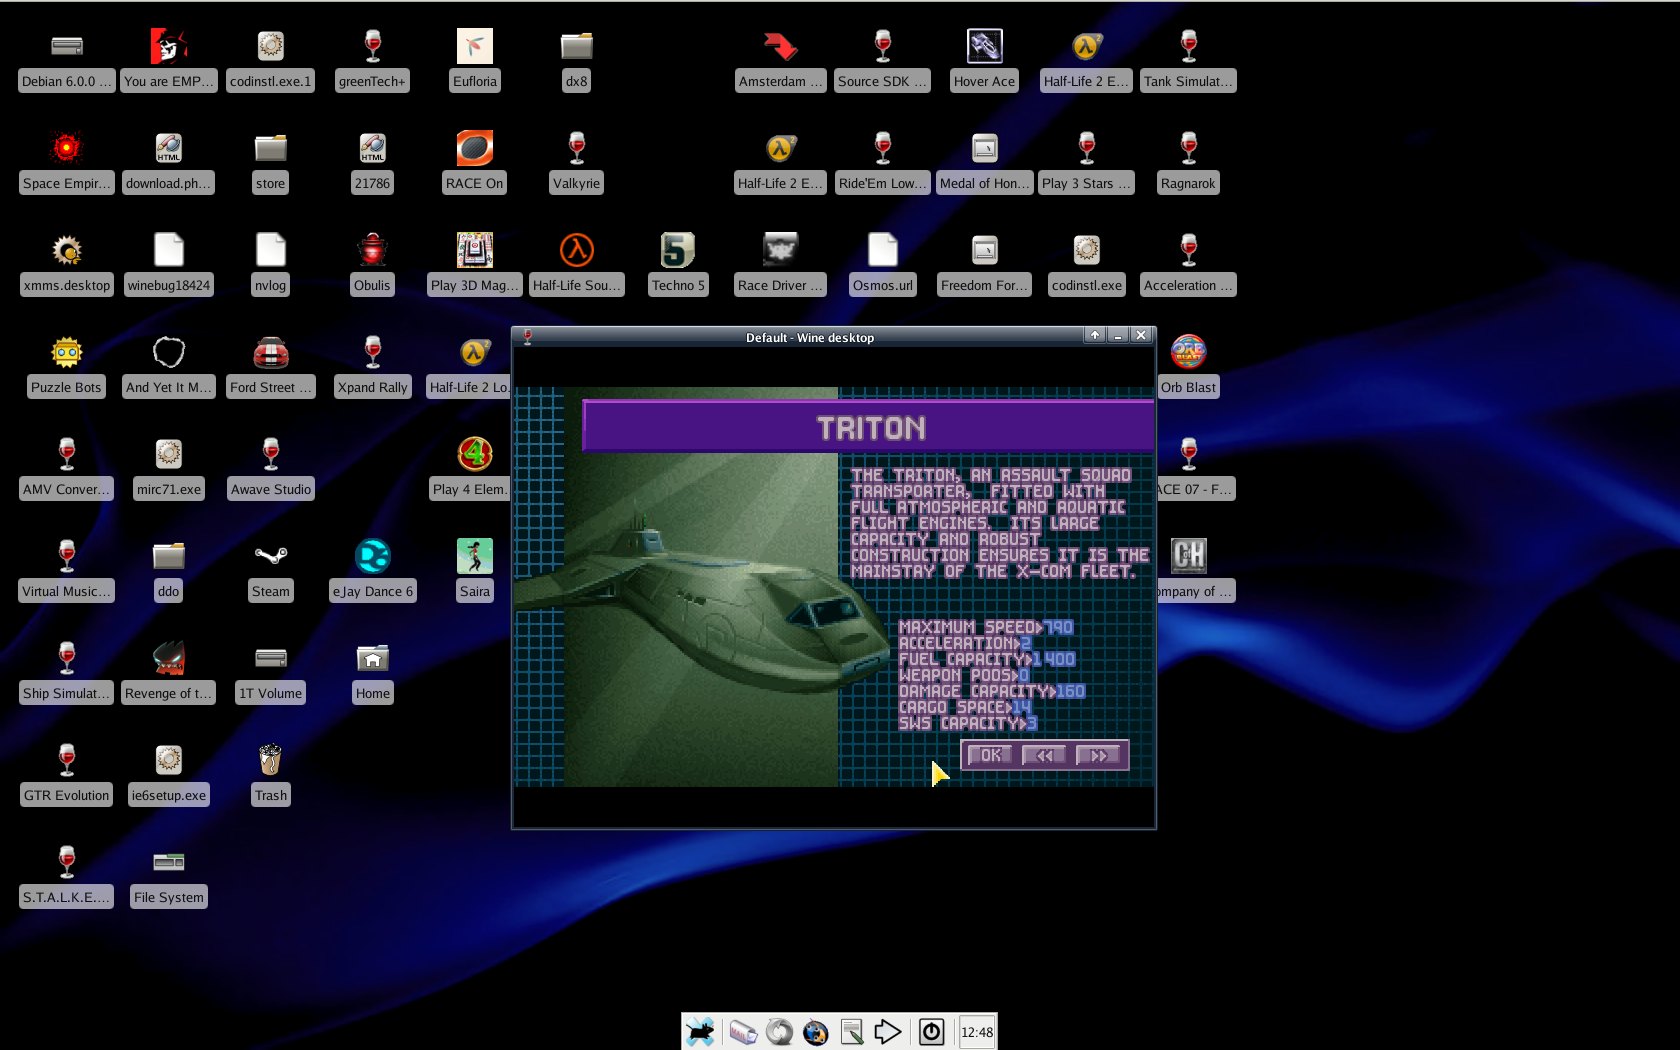Screen dimensions: 1680x1050
Task: Launch the web browser globe panel icon
Action: (816, 1031)
